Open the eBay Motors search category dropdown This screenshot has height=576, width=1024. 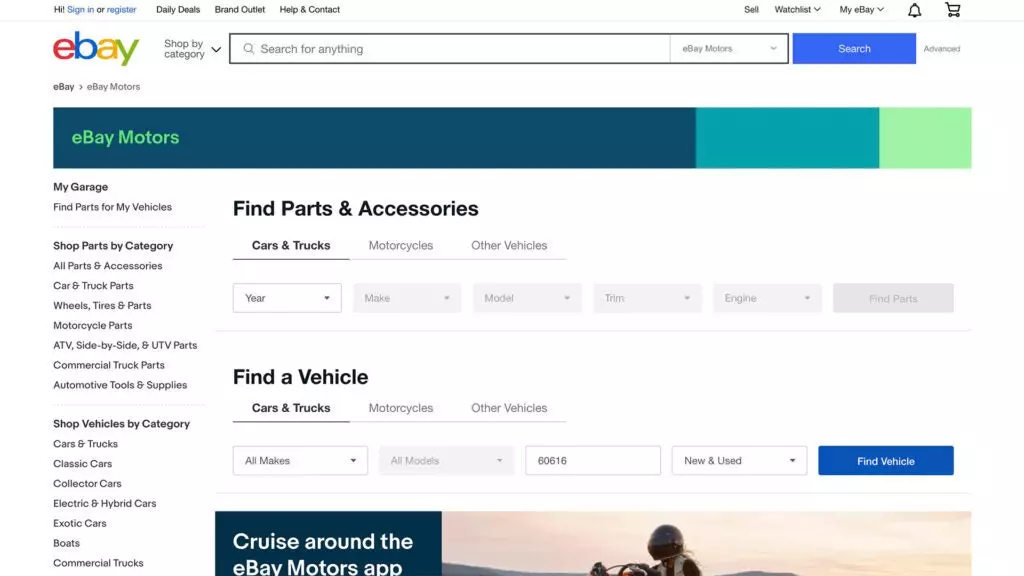coord(729,48)
